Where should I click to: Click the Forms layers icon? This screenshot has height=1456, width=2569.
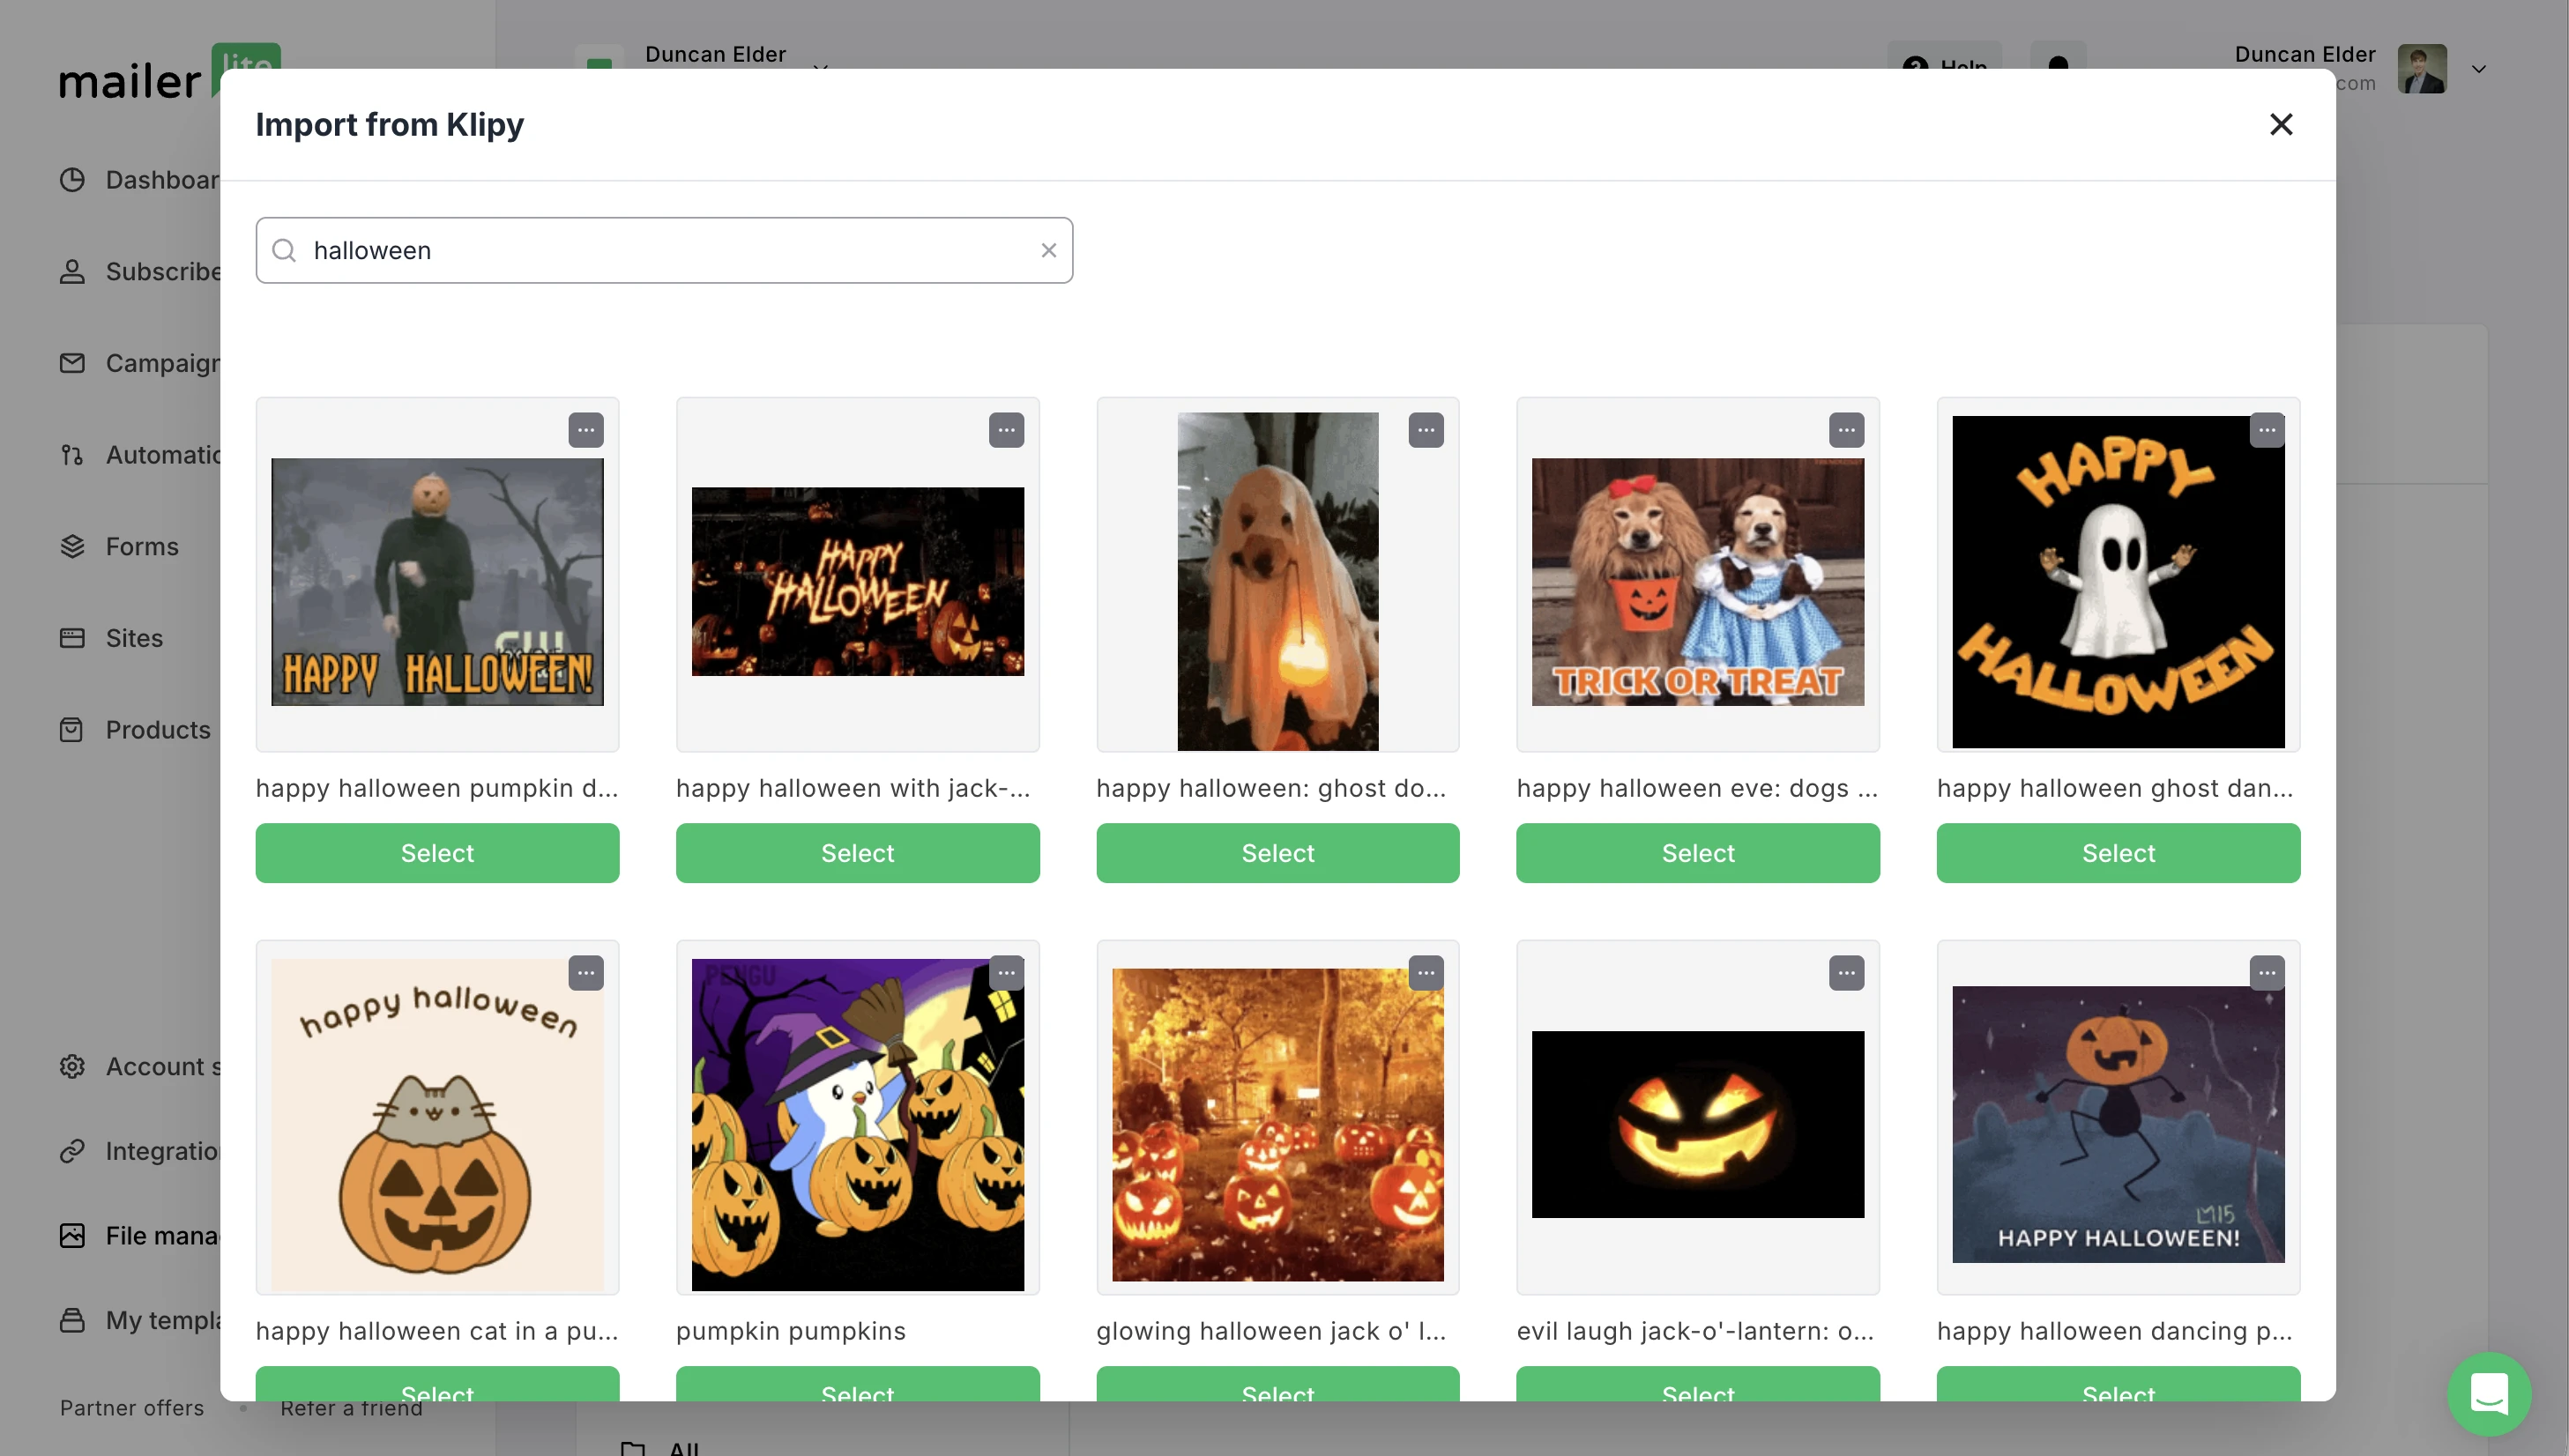pos(72,547)
